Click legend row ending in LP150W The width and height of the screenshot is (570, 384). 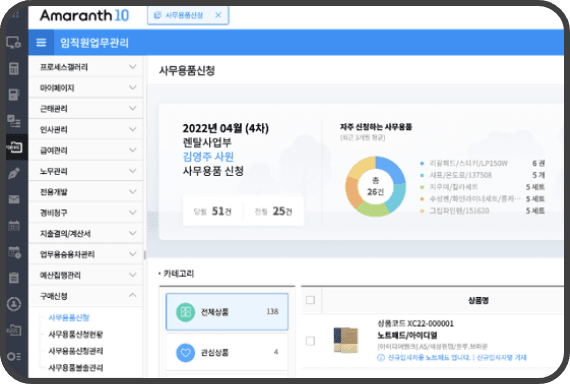(x=482, y=163)
